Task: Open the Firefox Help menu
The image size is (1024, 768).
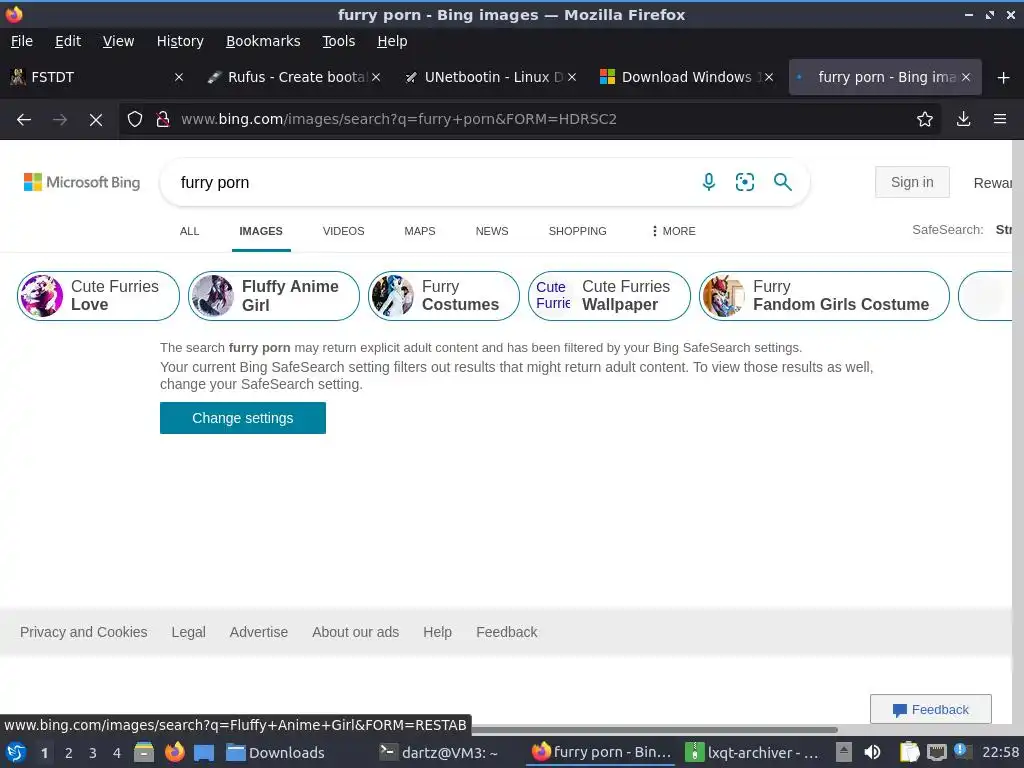Action: pyautogui.click(x=392, y=41)
